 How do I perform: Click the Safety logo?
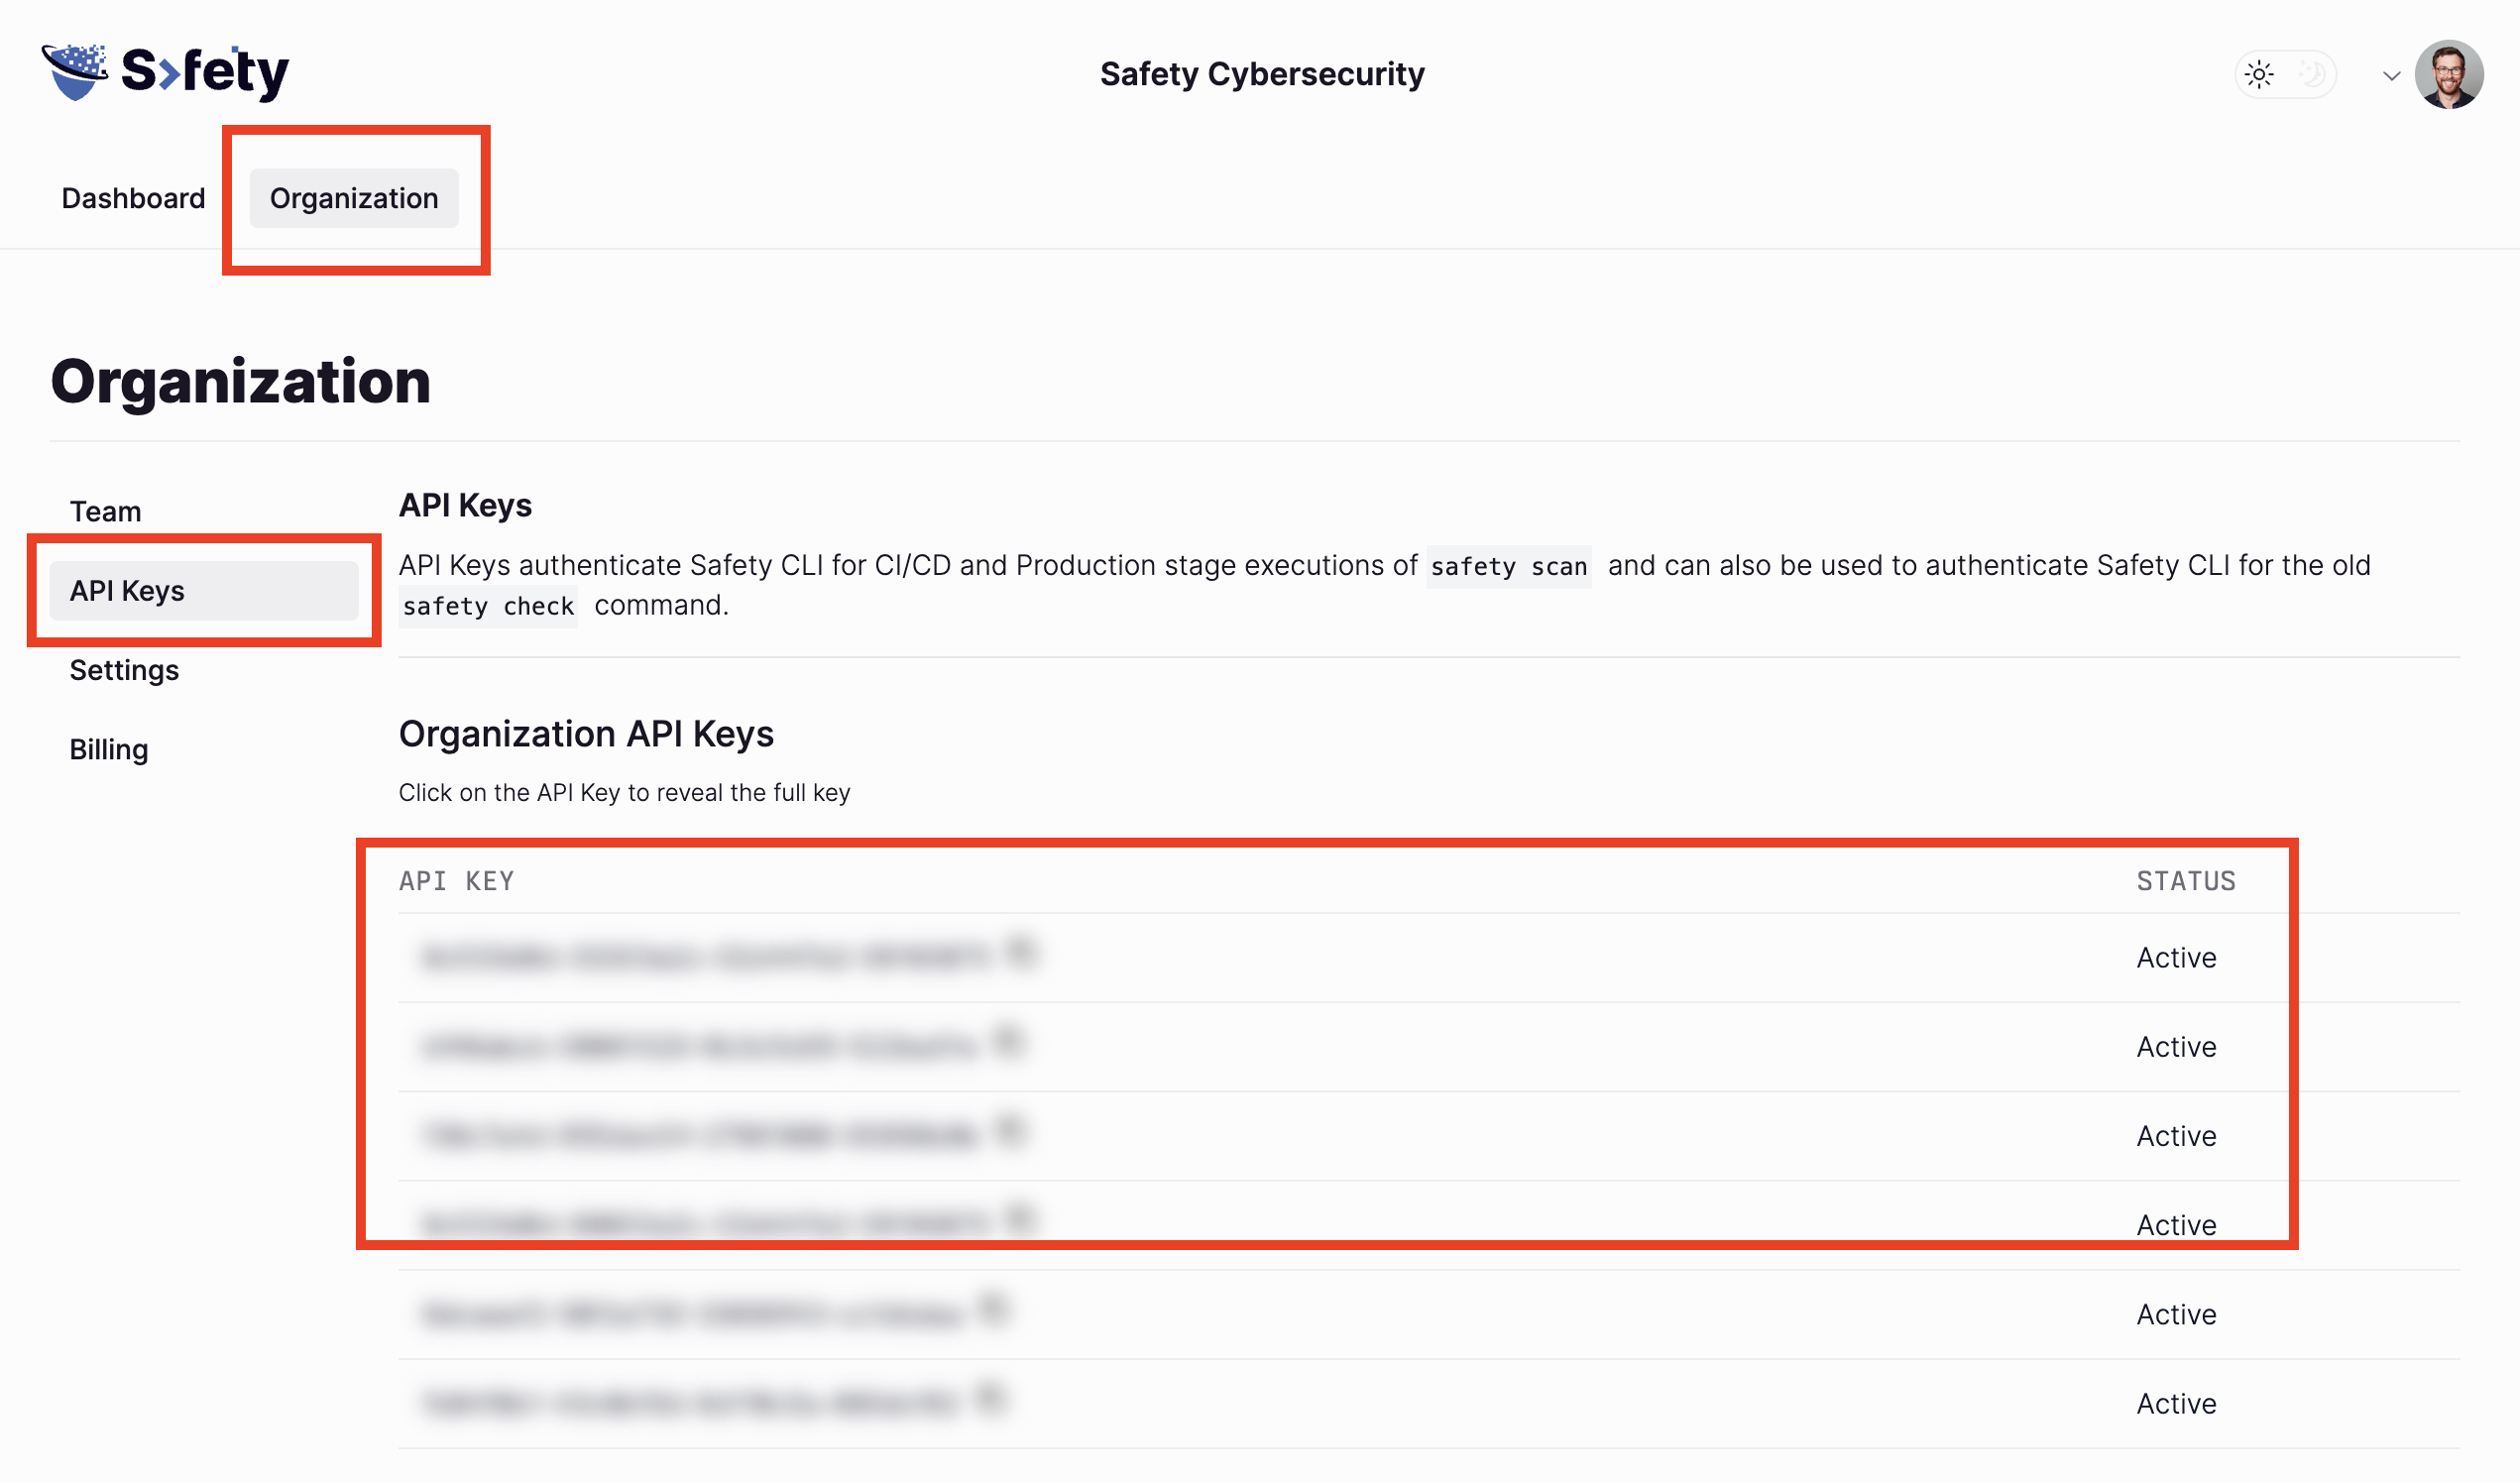[x=165, y=72]
